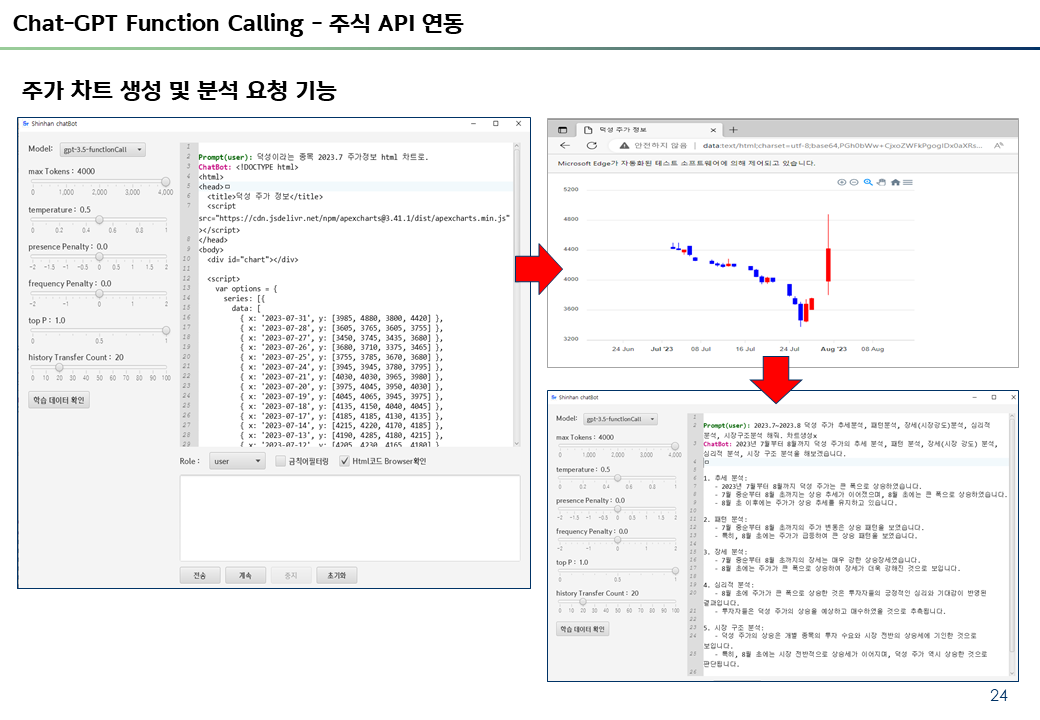The width and height of the screenshot is (1040, 720).
Task: Select the chart hand panning tool
Action: tap(881, 182)
